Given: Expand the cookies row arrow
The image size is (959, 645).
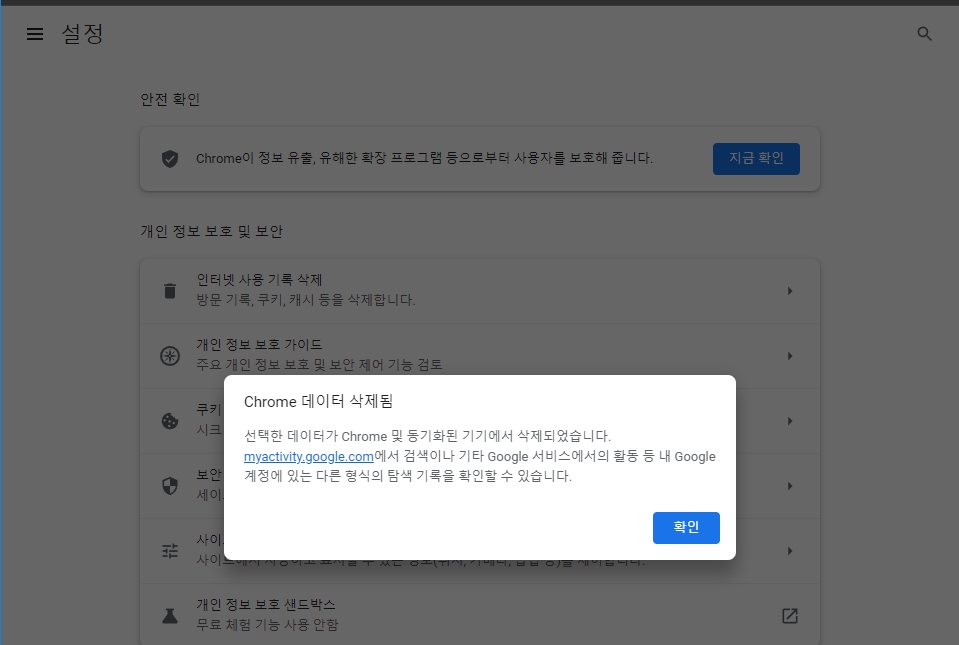Looking at the screenshot, I should coord(790,421).
